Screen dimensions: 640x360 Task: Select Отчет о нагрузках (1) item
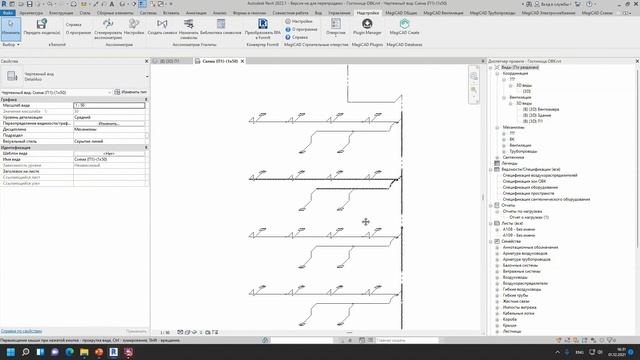[x=529, y=218]
